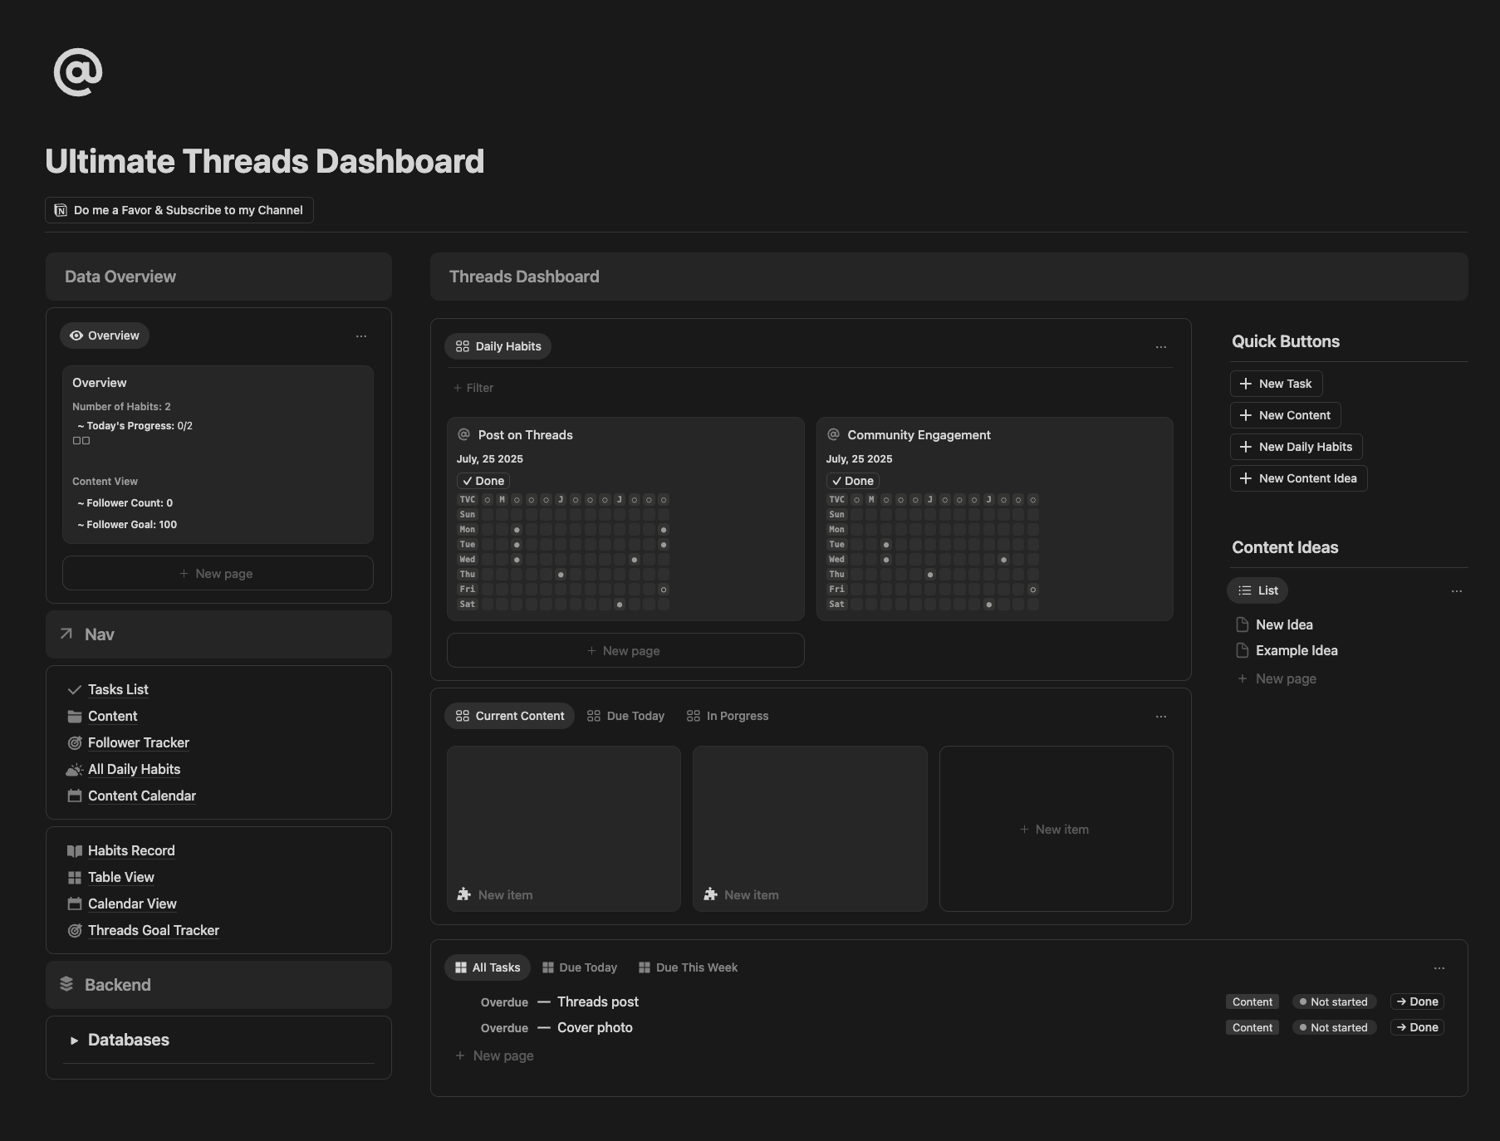Click the target icon beside Threads Goal Tracker

pos(74,930)
